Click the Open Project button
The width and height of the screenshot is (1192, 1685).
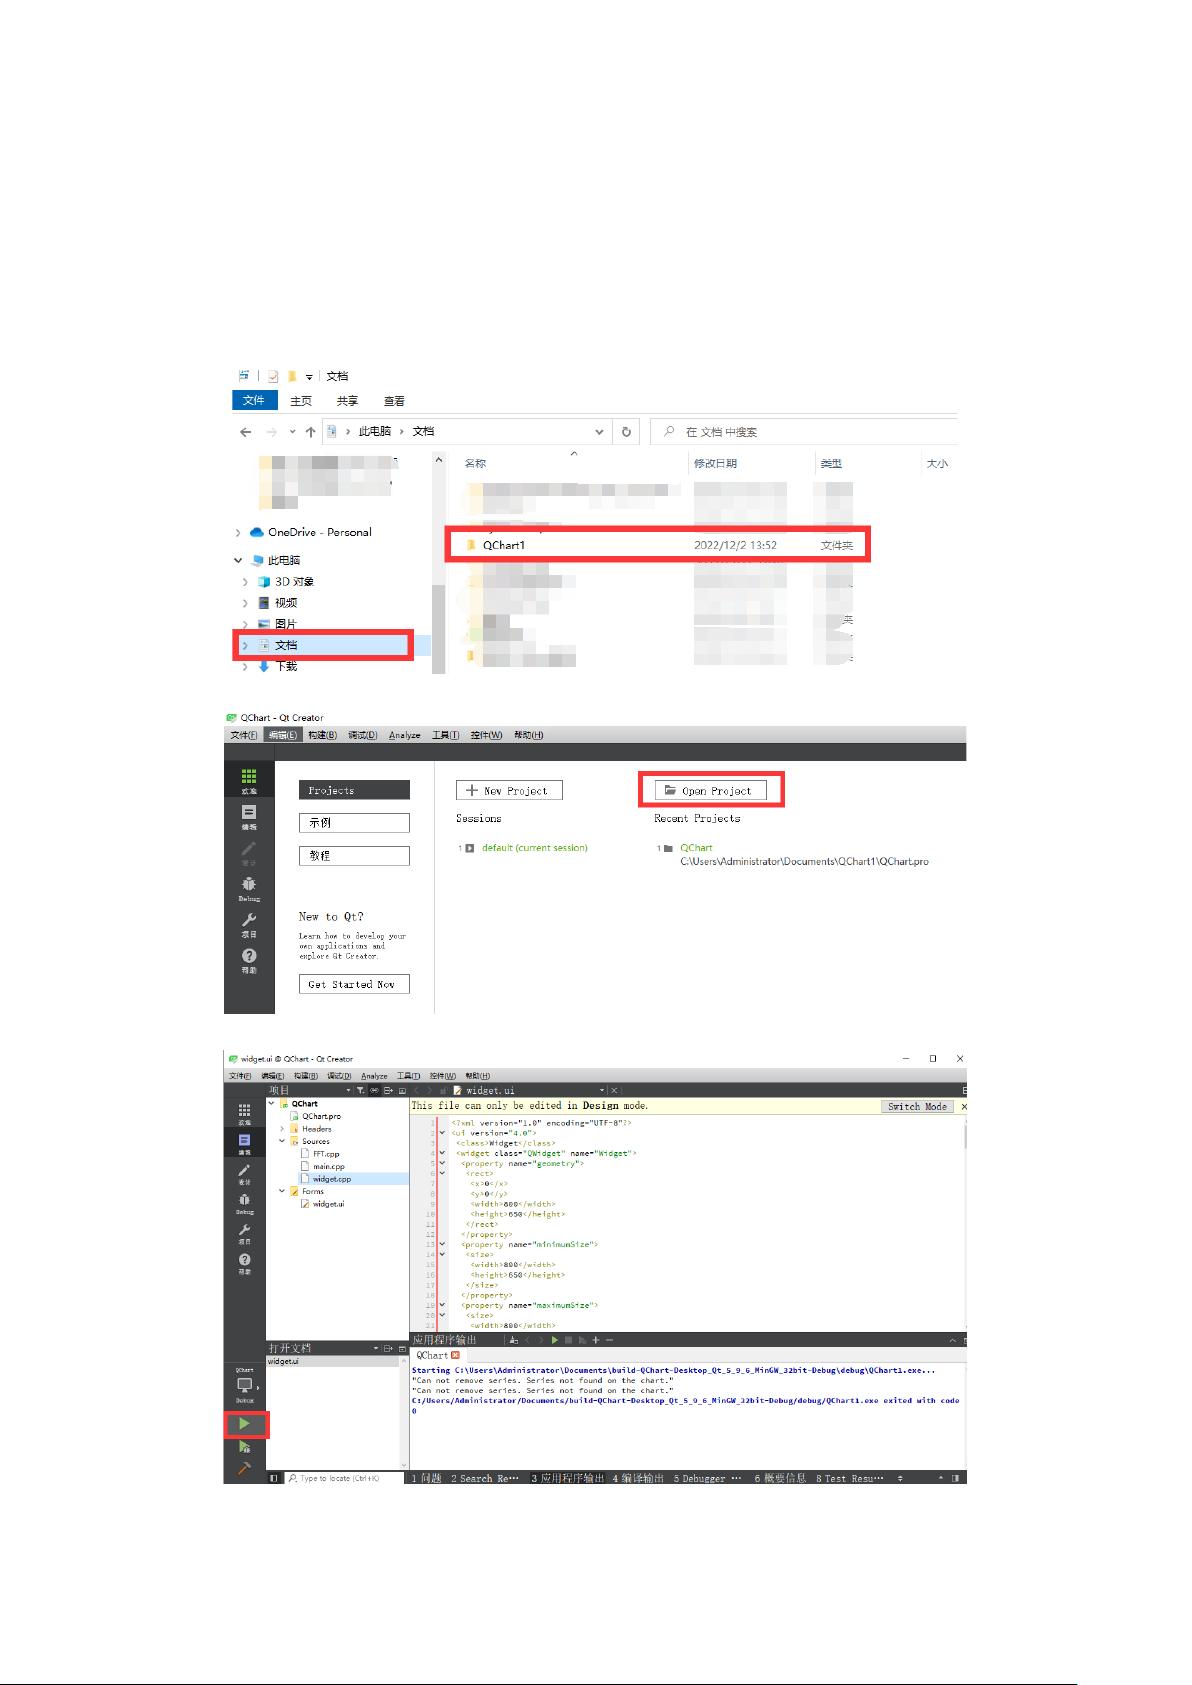(711, 790)
